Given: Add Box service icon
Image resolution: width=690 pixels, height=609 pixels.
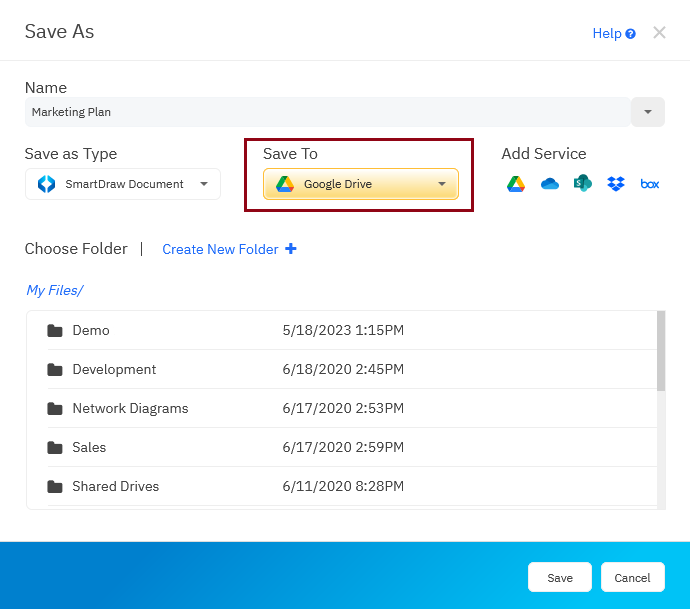Looking at the screenshot, I should (x=650, y=184).
